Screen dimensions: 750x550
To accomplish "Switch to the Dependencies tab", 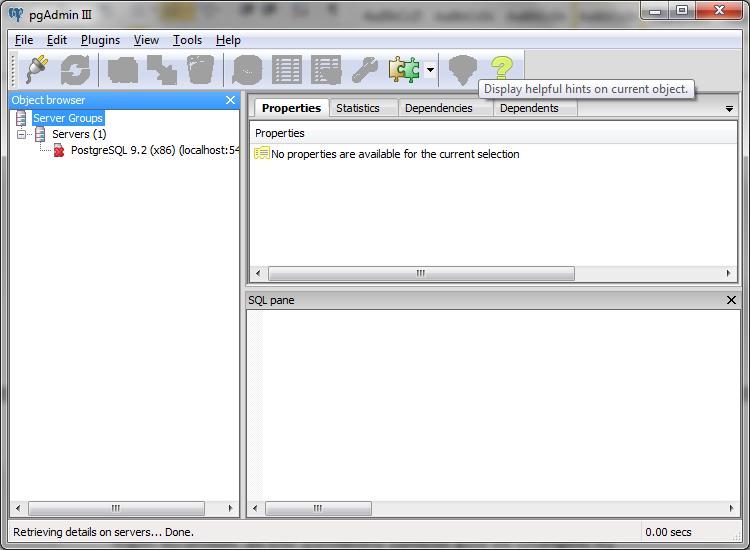I will click(438, 108).
